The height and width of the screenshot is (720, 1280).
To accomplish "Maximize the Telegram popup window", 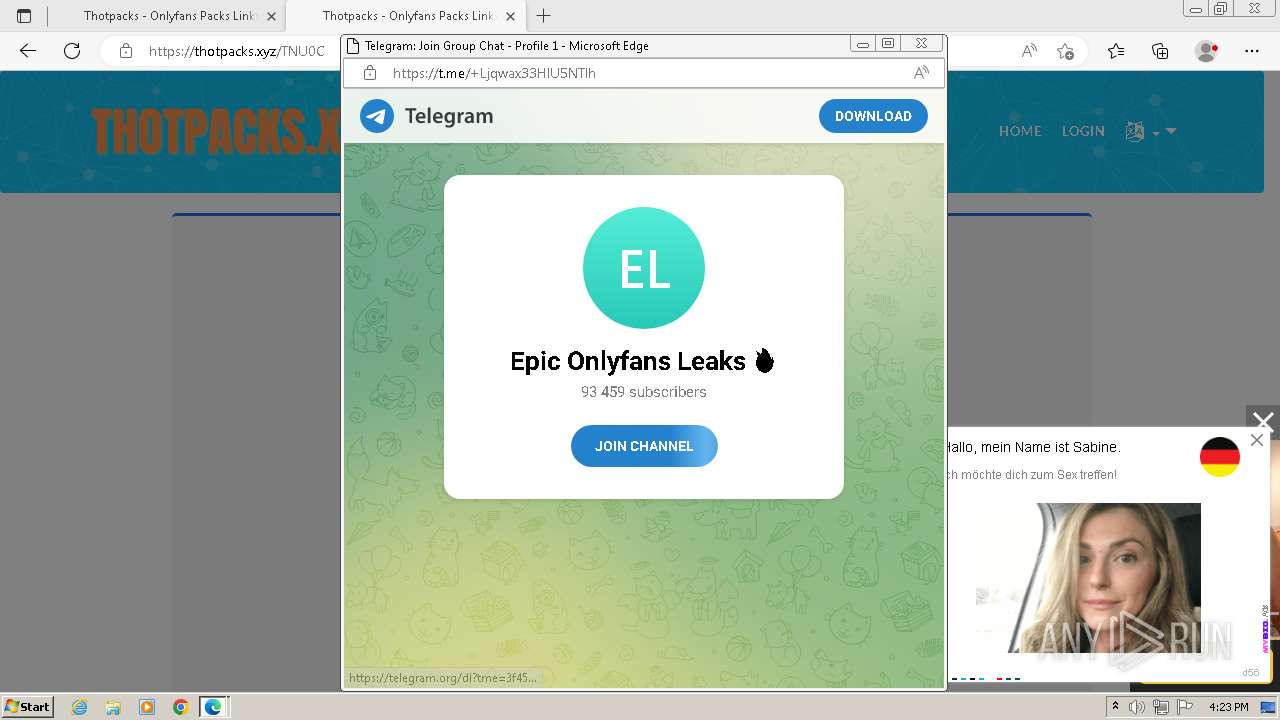I will coord(888,44).
